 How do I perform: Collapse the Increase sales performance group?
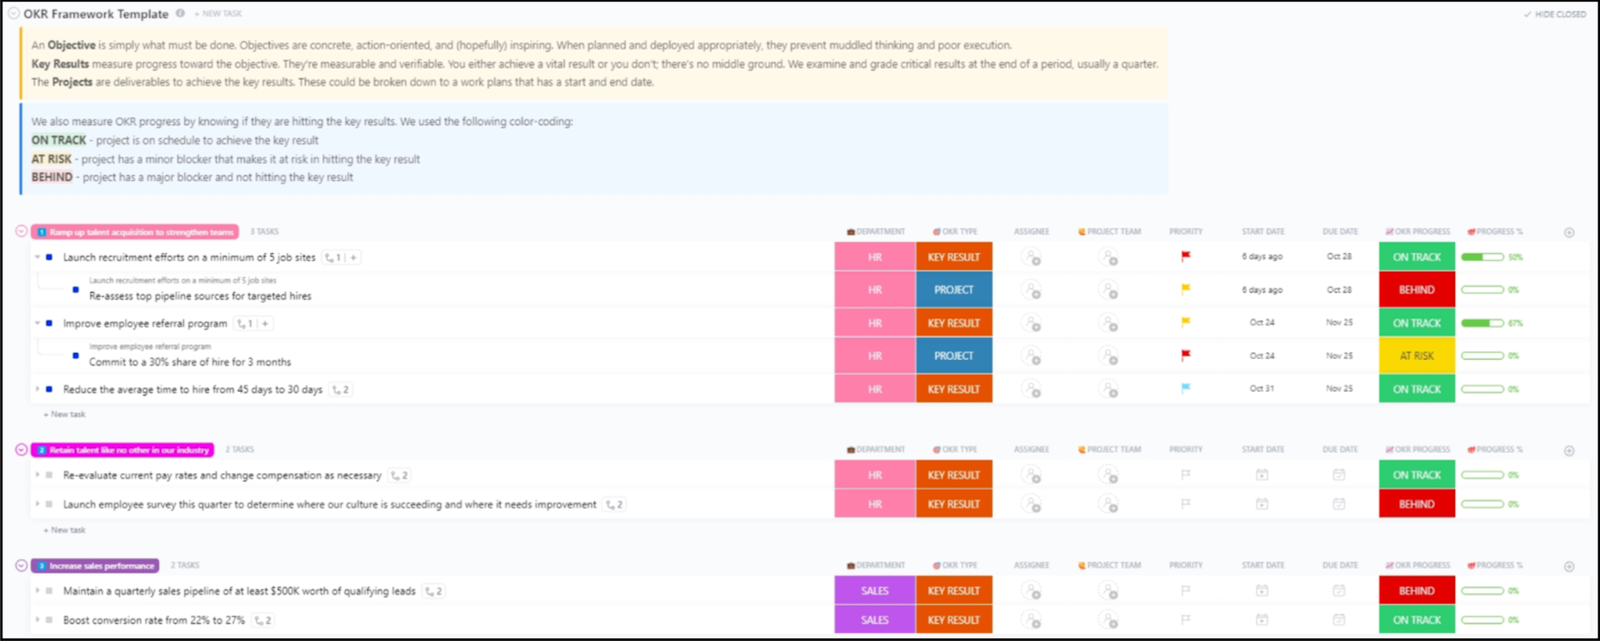coord(21,566)
